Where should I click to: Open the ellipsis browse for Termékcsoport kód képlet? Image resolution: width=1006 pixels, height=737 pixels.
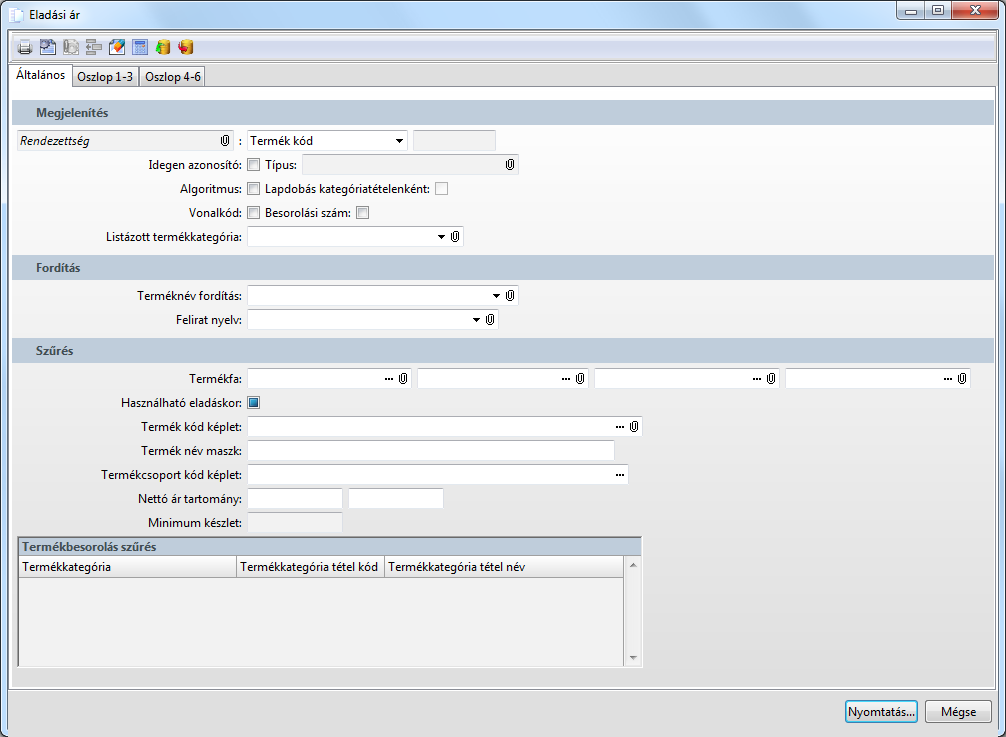[x=620, y=475]
